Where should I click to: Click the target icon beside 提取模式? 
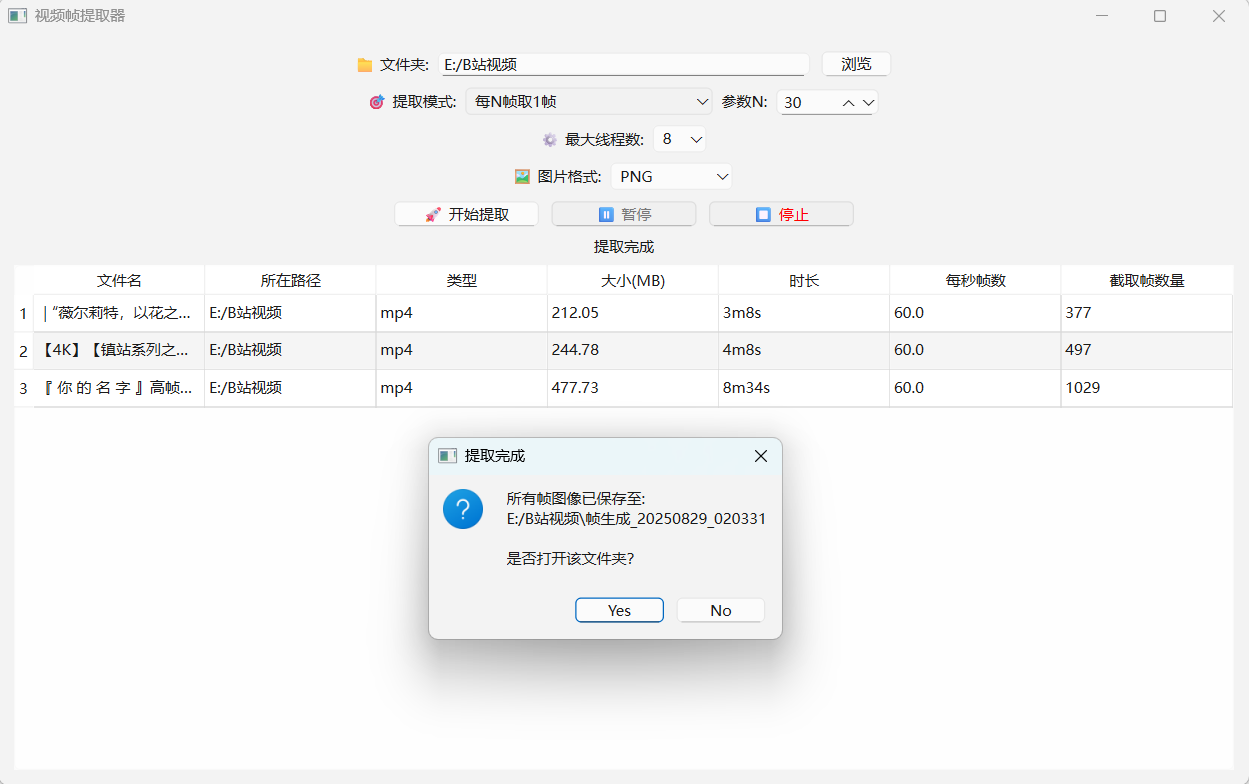(377, 102)
